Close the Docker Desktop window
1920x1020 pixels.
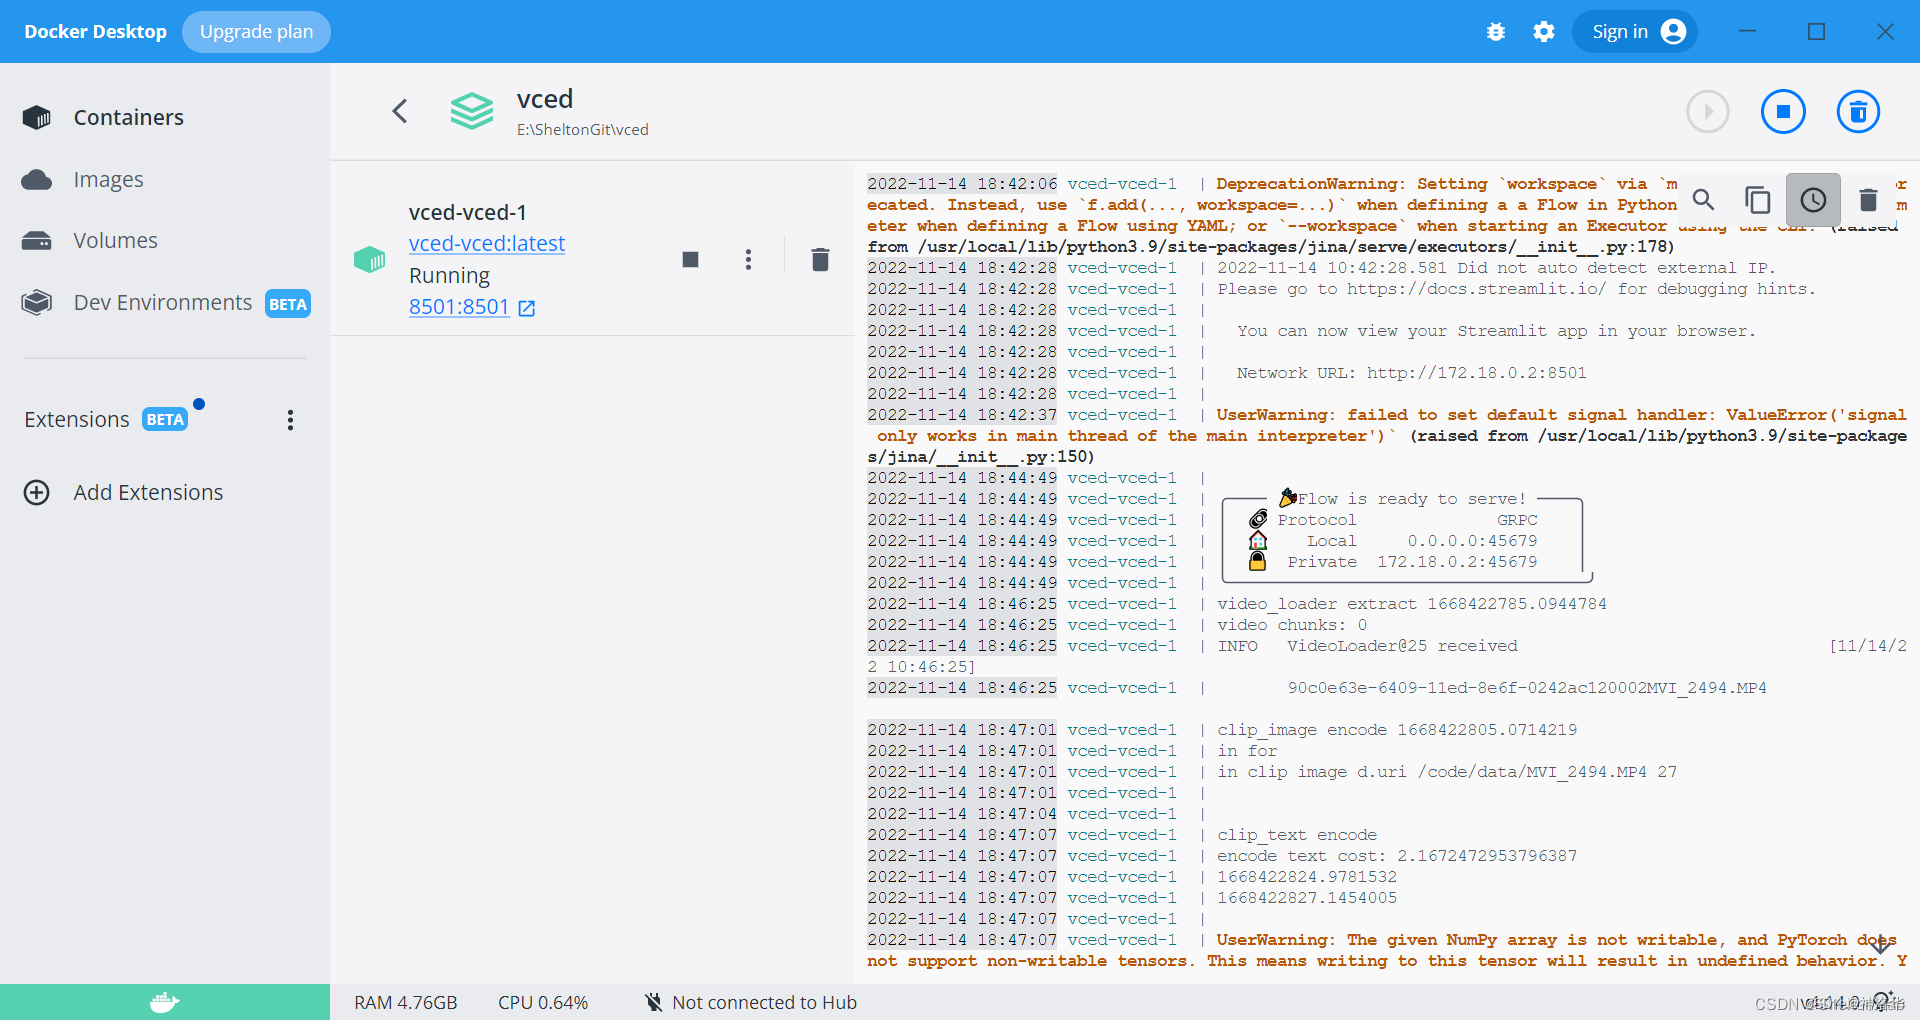(x=1885, y=32)
